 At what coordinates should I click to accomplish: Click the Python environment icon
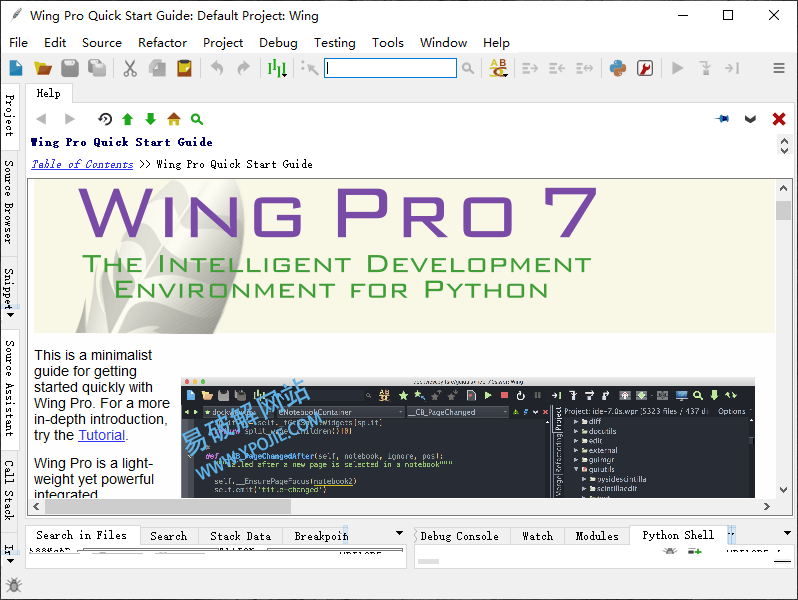coord(618,68)
